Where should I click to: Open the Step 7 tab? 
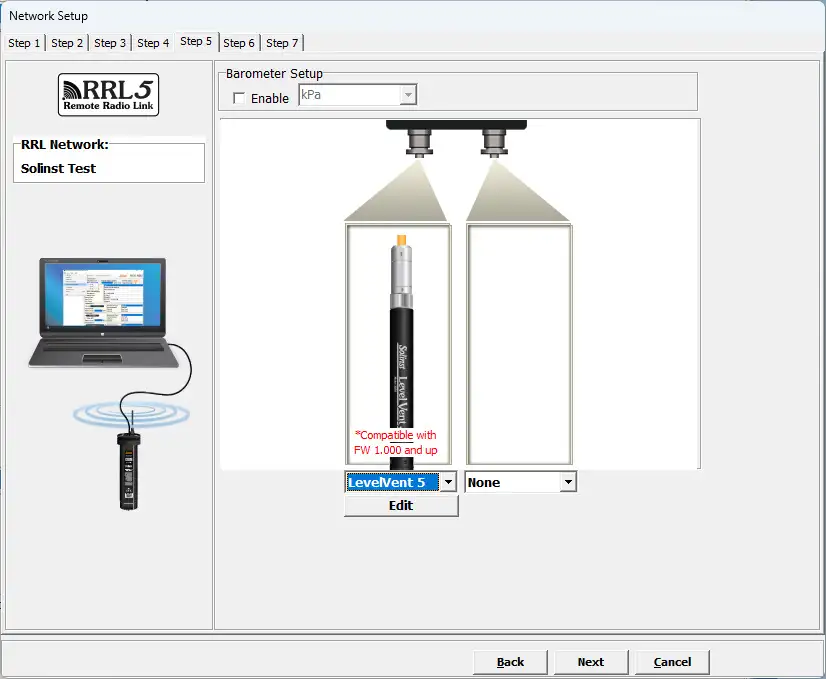coord(282,43)
